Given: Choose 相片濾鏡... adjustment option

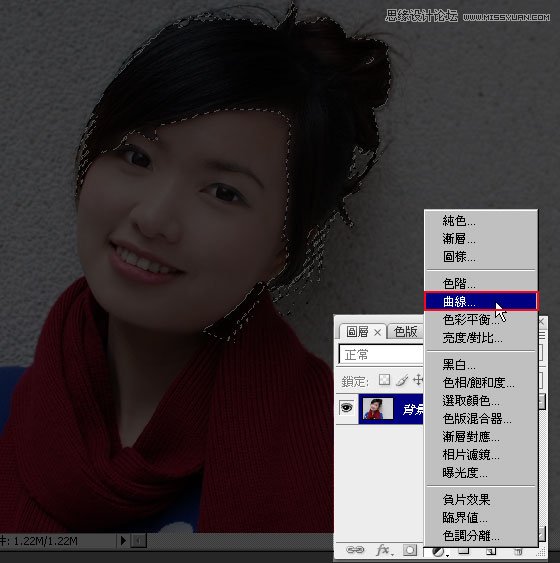Looking at the screenshot, I should [x=481, y=455].
